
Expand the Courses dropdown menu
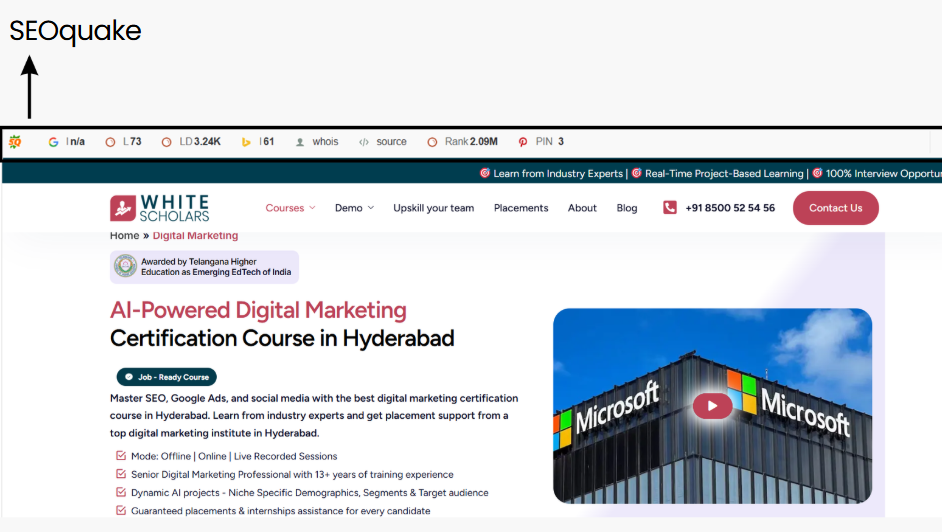pos(290,208)
